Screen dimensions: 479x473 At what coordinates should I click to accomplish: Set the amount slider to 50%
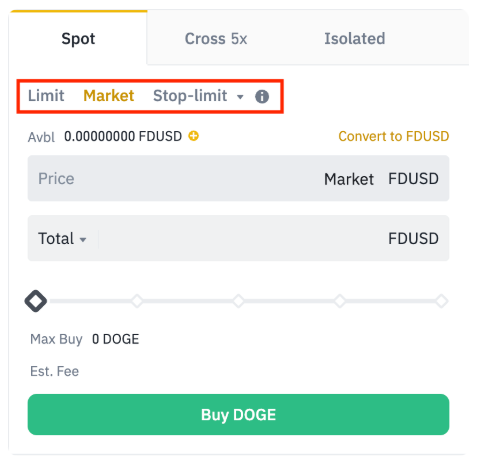click(x=238, y=301)
